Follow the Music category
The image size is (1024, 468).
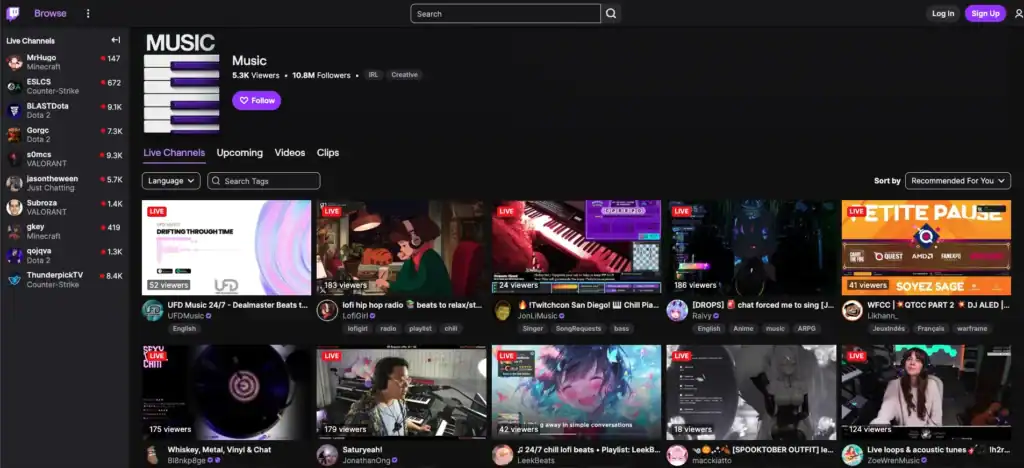click(x=257, y=101)
